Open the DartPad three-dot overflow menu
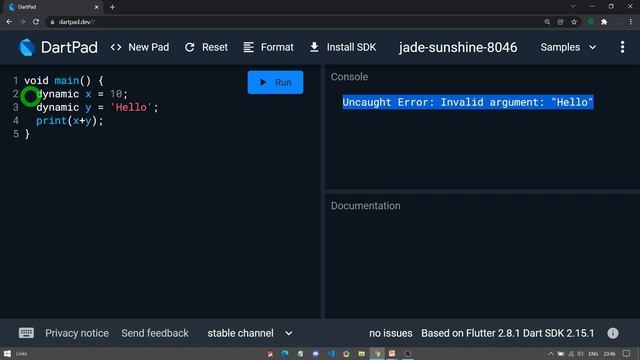 coord(622,47)
